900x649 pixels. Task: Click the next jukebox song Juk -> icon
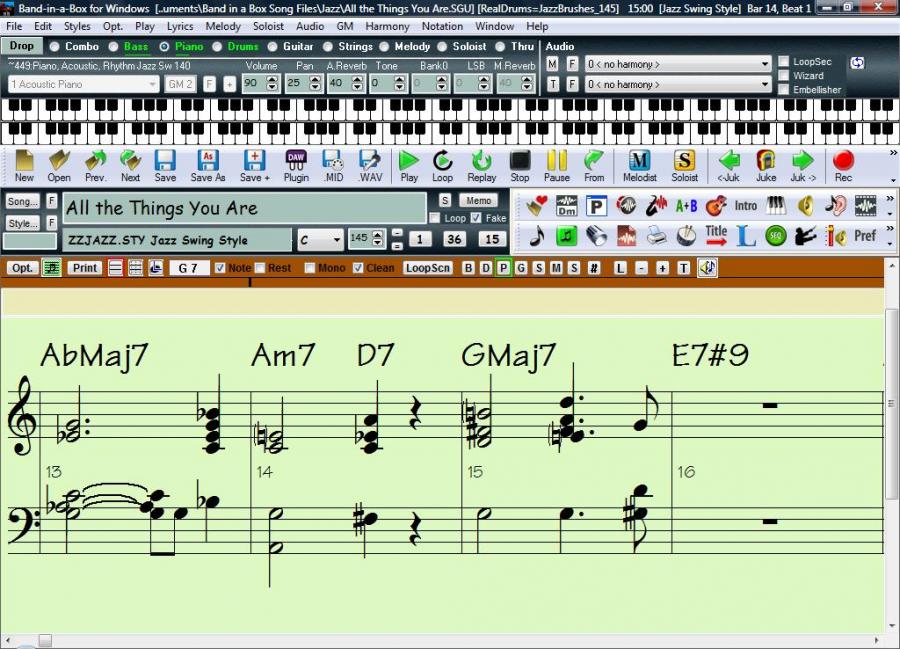click(x=803, y=166)
